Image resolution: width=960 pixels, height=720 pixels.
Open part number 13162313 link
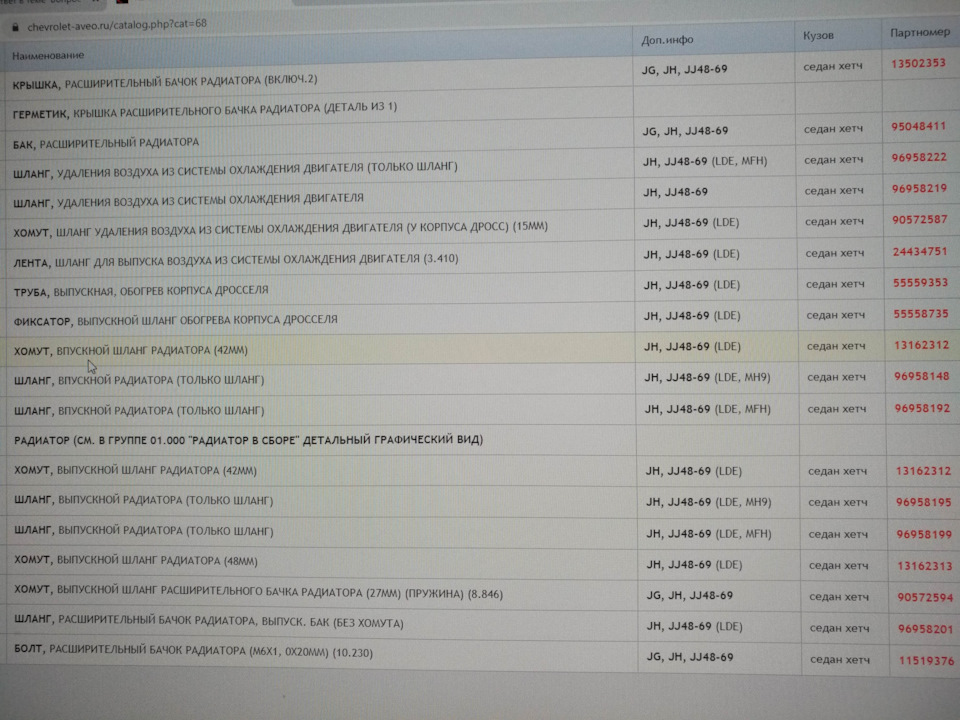click(924, 566)
